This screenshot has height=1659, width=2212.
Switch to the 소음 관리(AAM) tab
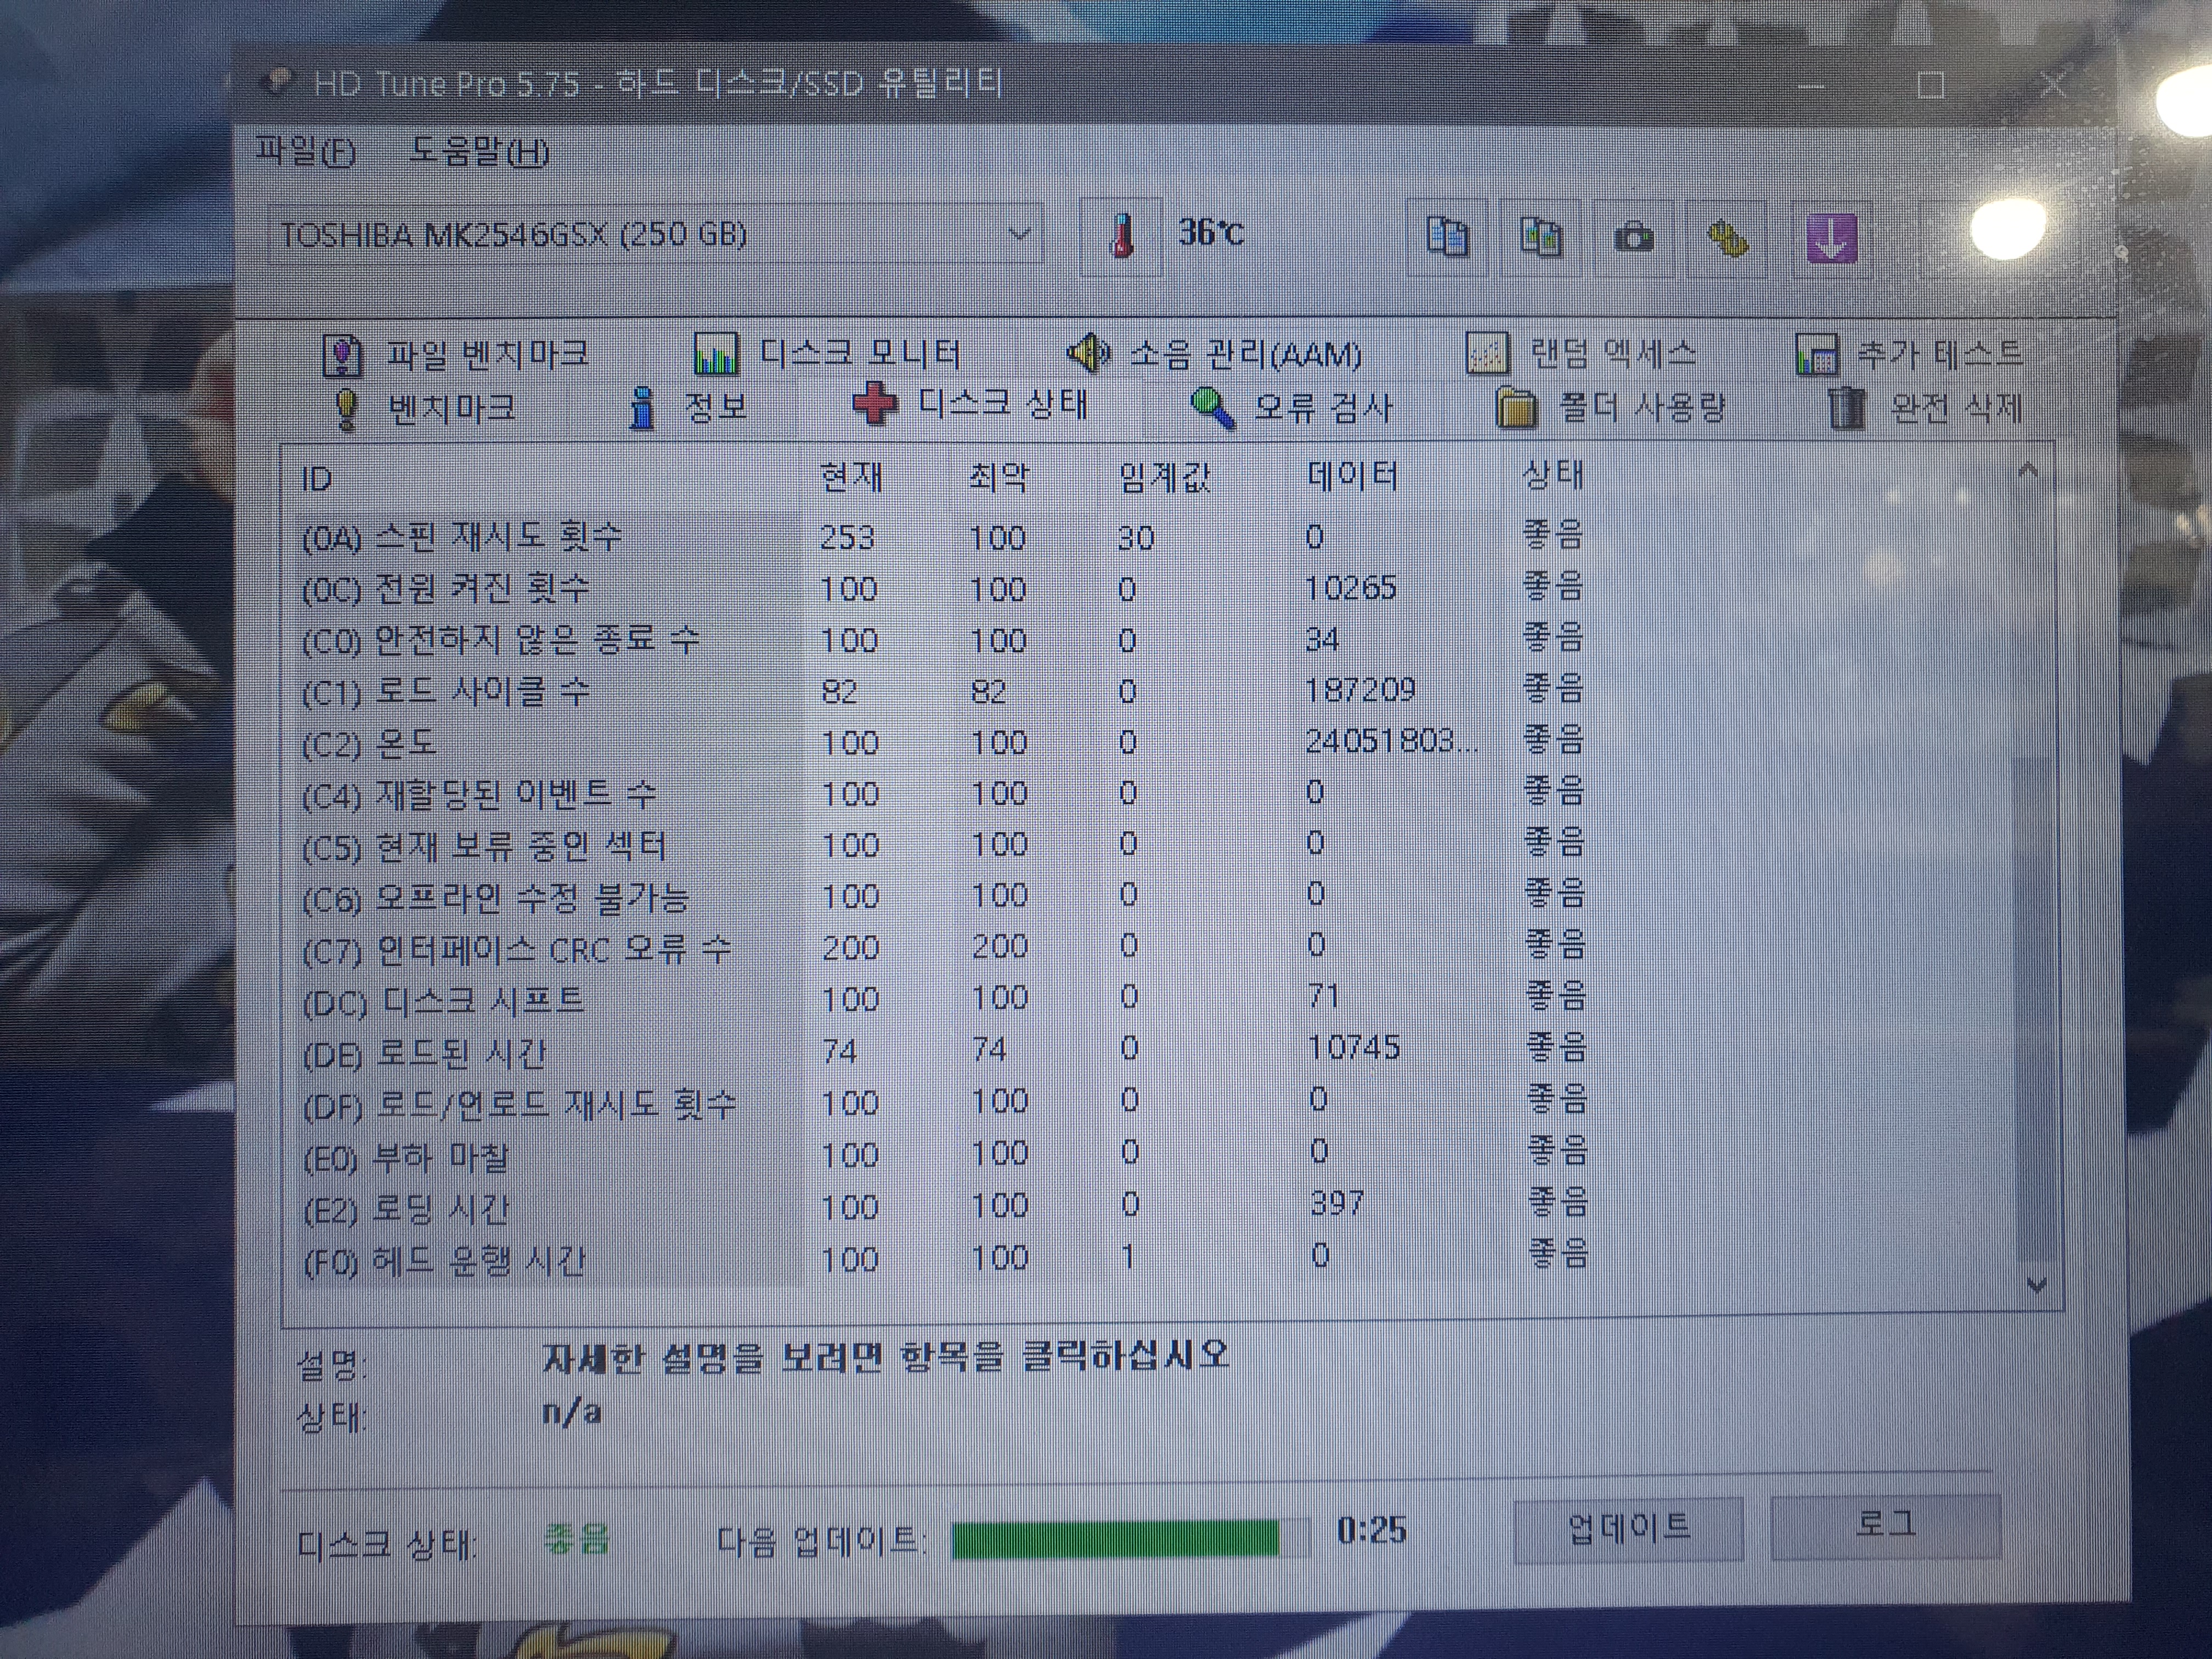1214,353
